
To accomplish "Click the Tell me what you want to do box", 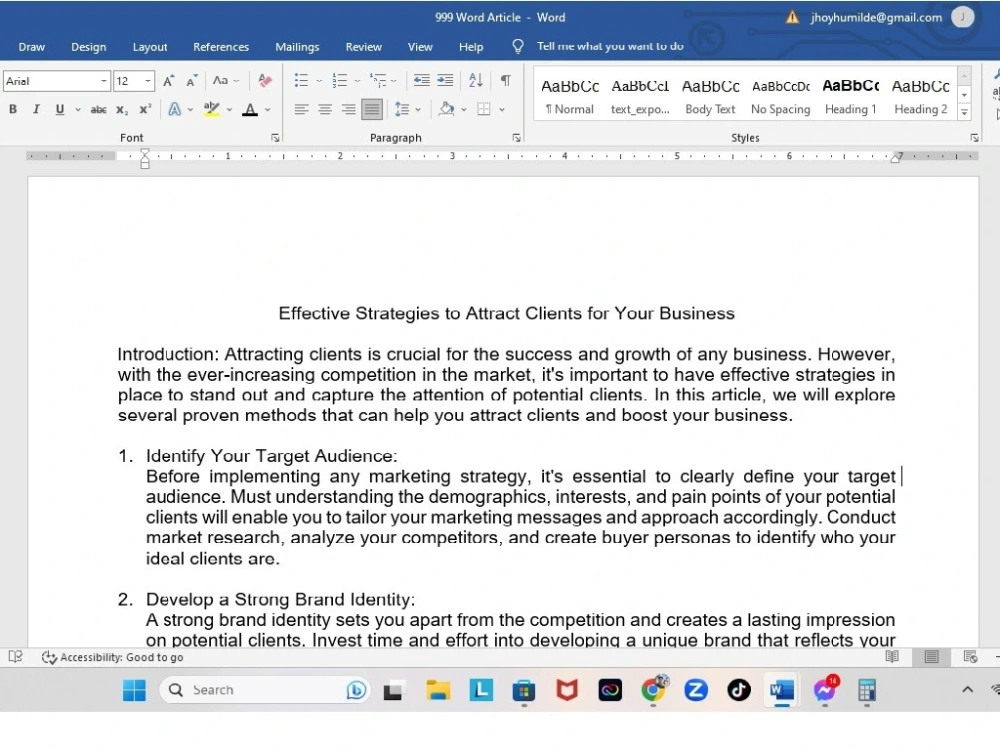I will 610,46.
